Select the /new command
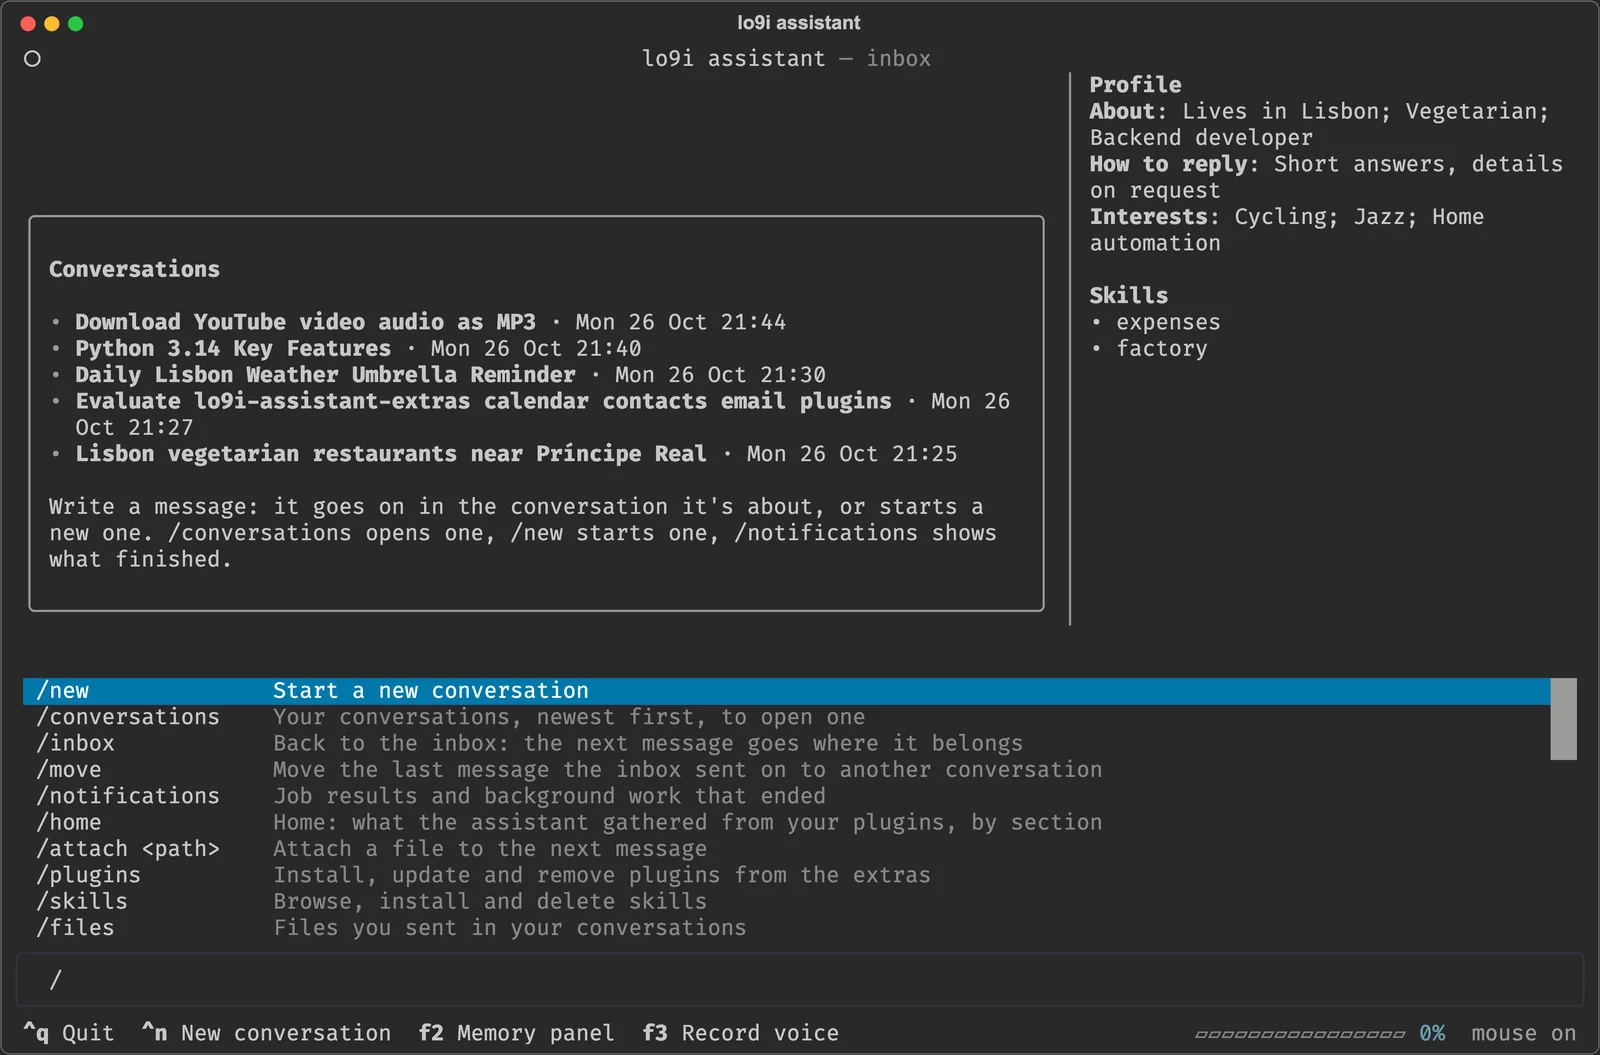The height and width of the screenshot is (1055, 1600). tap(786, 691)
